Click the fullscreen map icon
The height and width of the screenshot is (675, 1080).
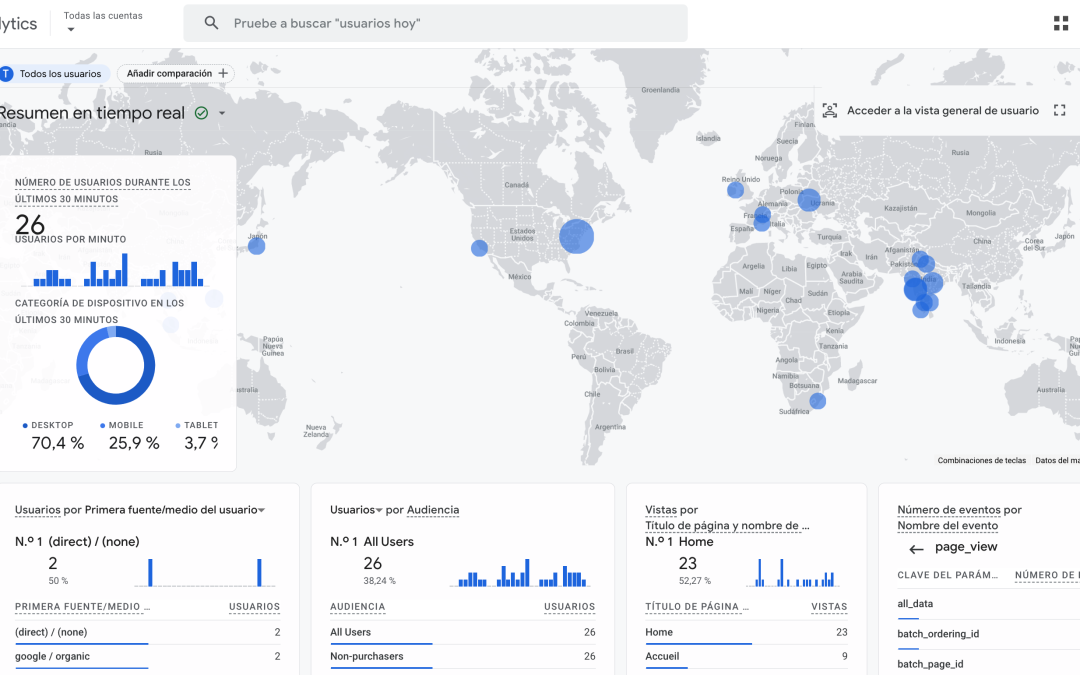1060,111
